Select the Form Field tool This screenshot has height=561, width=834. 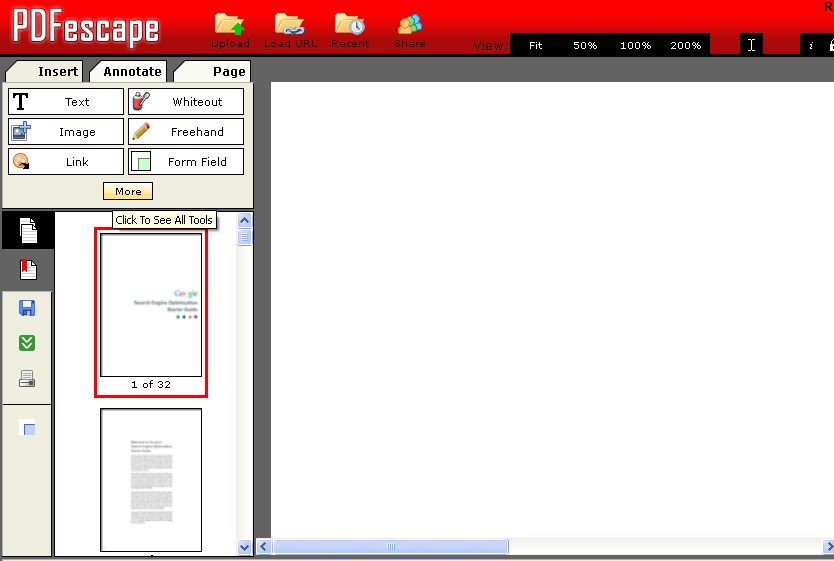[186, 162]
